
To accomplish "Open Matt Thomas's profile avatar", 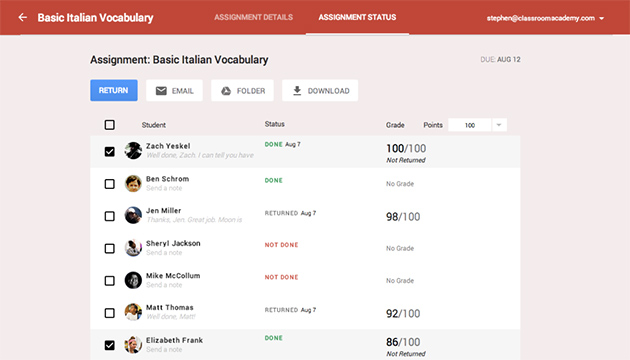I will pyautogui.click(x=133, y=312).
